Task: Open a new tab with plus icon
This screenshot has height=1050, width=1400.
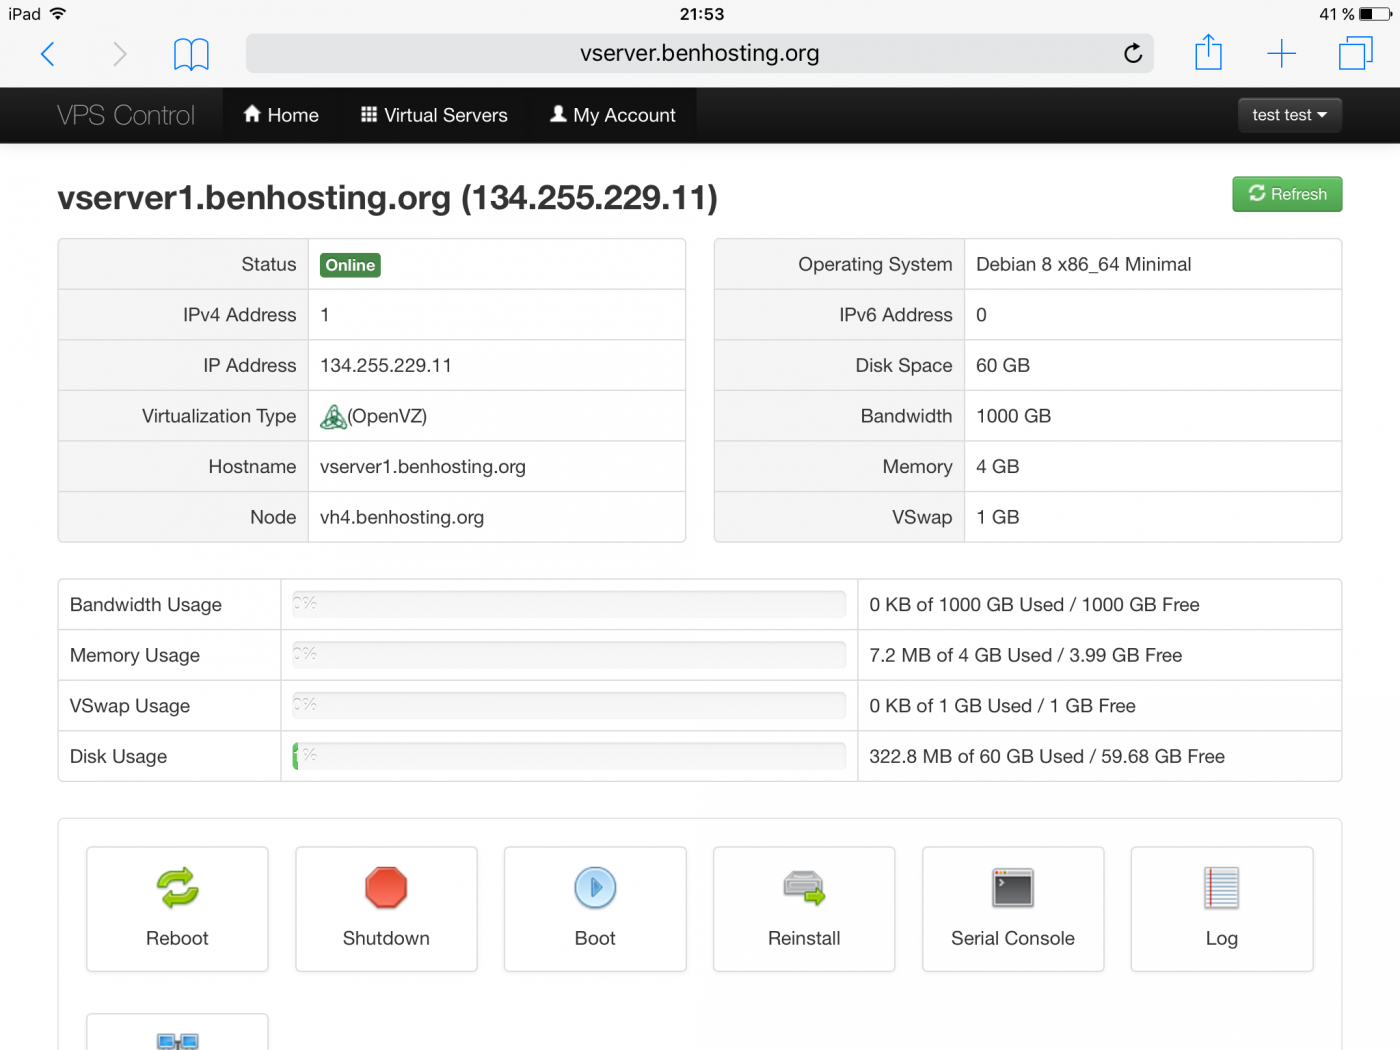Action: click(x=1281, y=54)
